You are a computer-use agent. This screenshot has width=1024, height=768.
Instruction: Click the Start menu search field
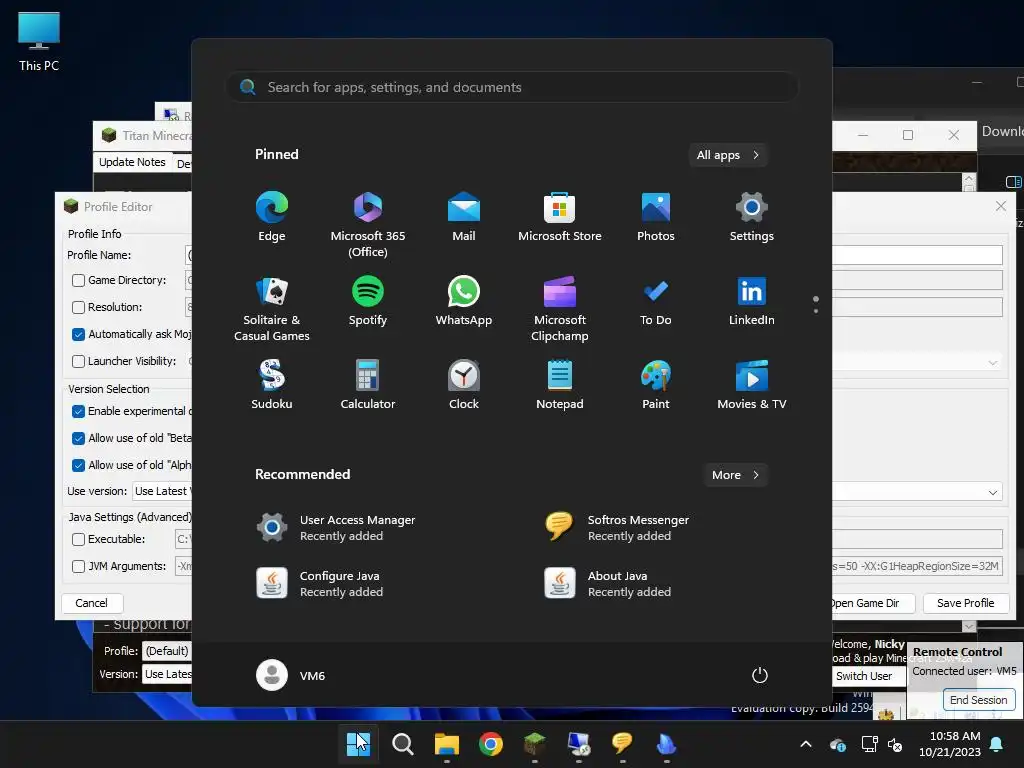512,87
